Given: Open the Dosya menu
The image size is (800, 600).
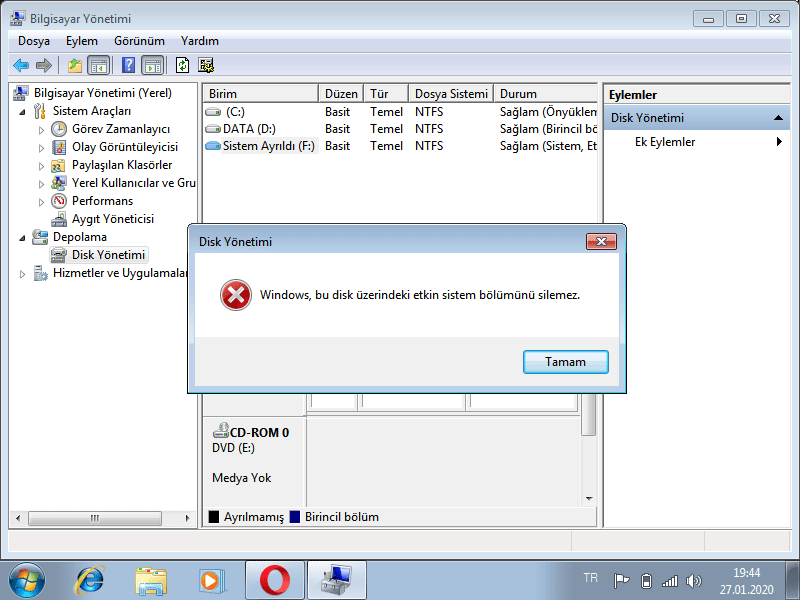Looking at the screenshot, I should [x=34, y=41].
